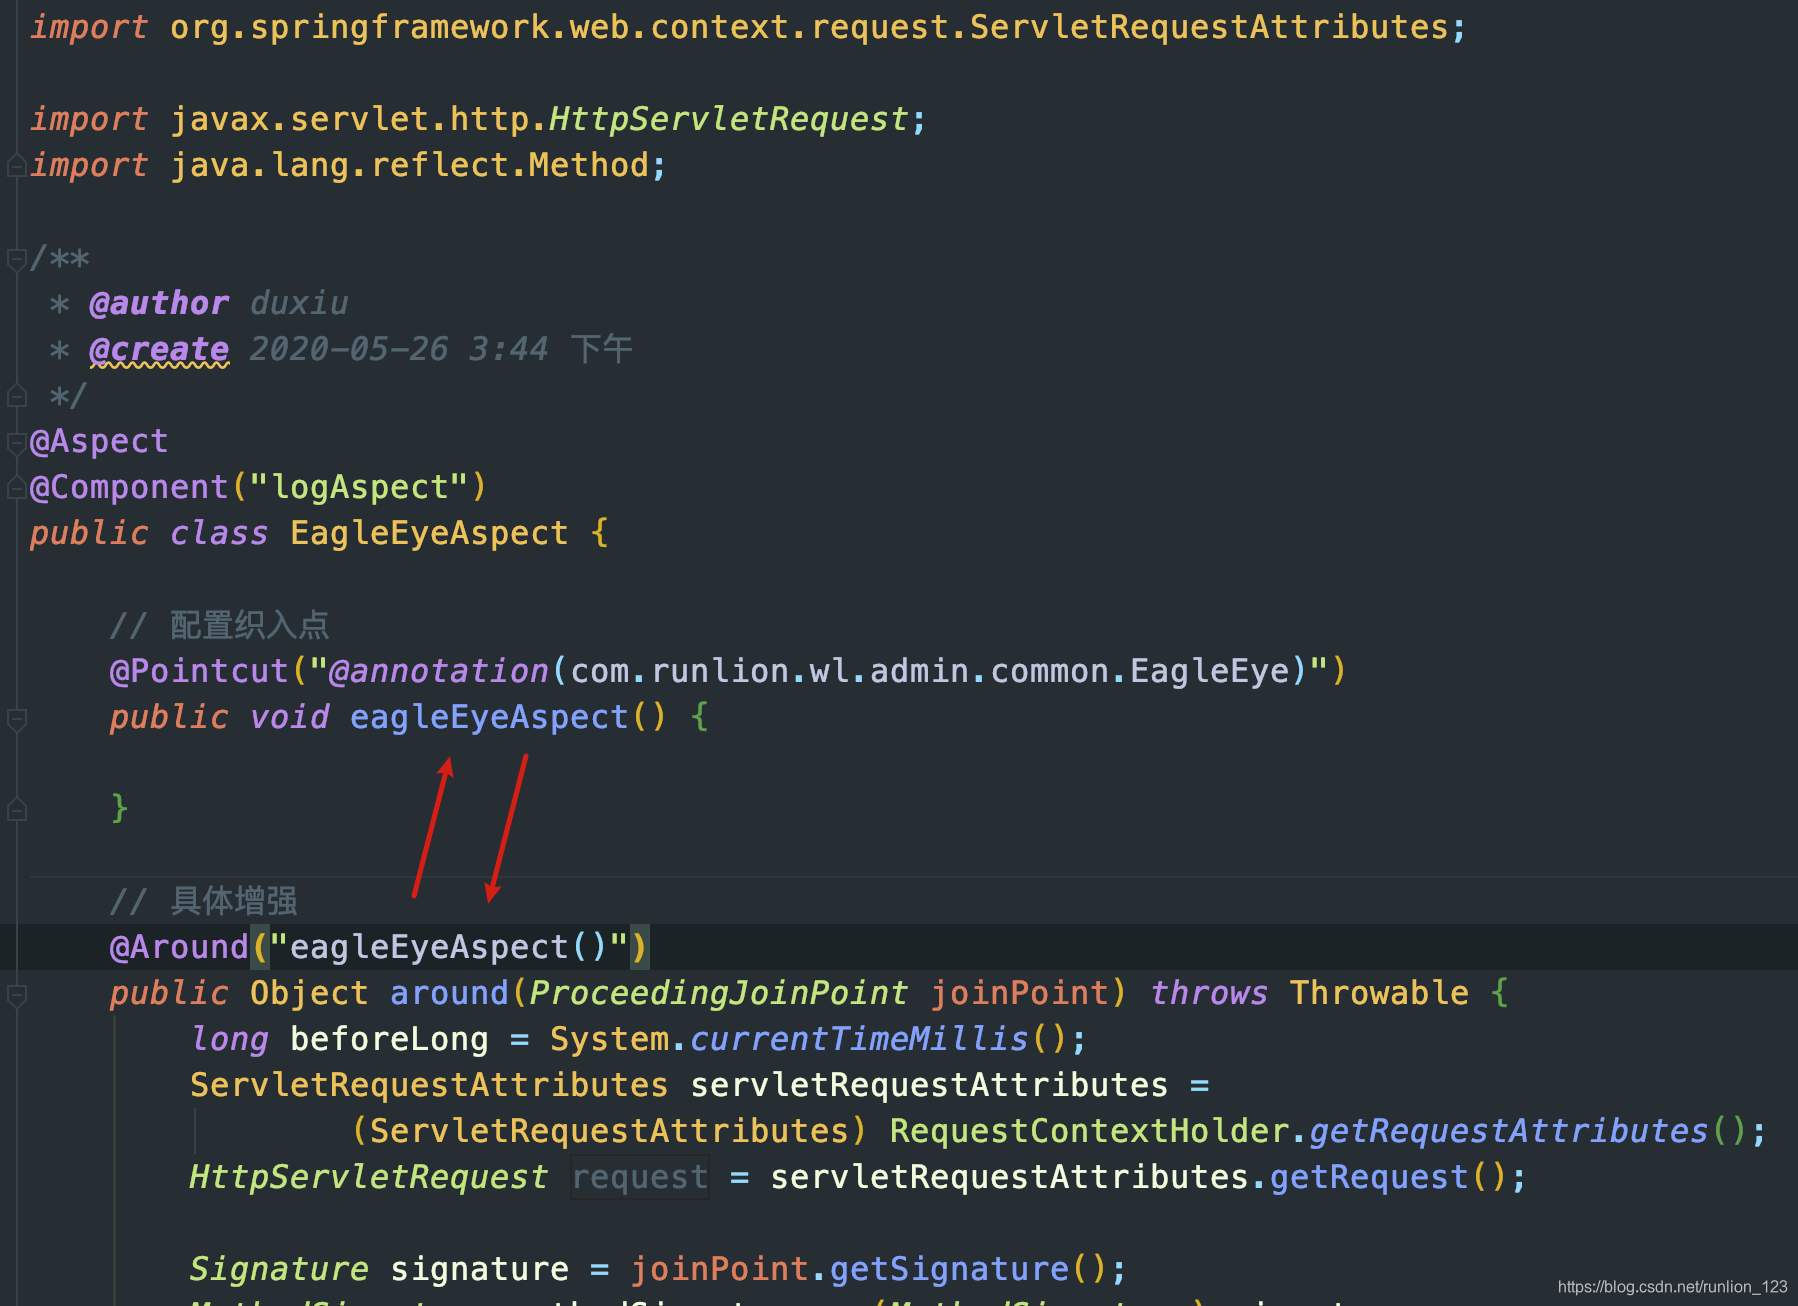Collapse the eagleEyeAspect method fold marker
This screenshot has width=1798, height=1306.
click(16, 719)
